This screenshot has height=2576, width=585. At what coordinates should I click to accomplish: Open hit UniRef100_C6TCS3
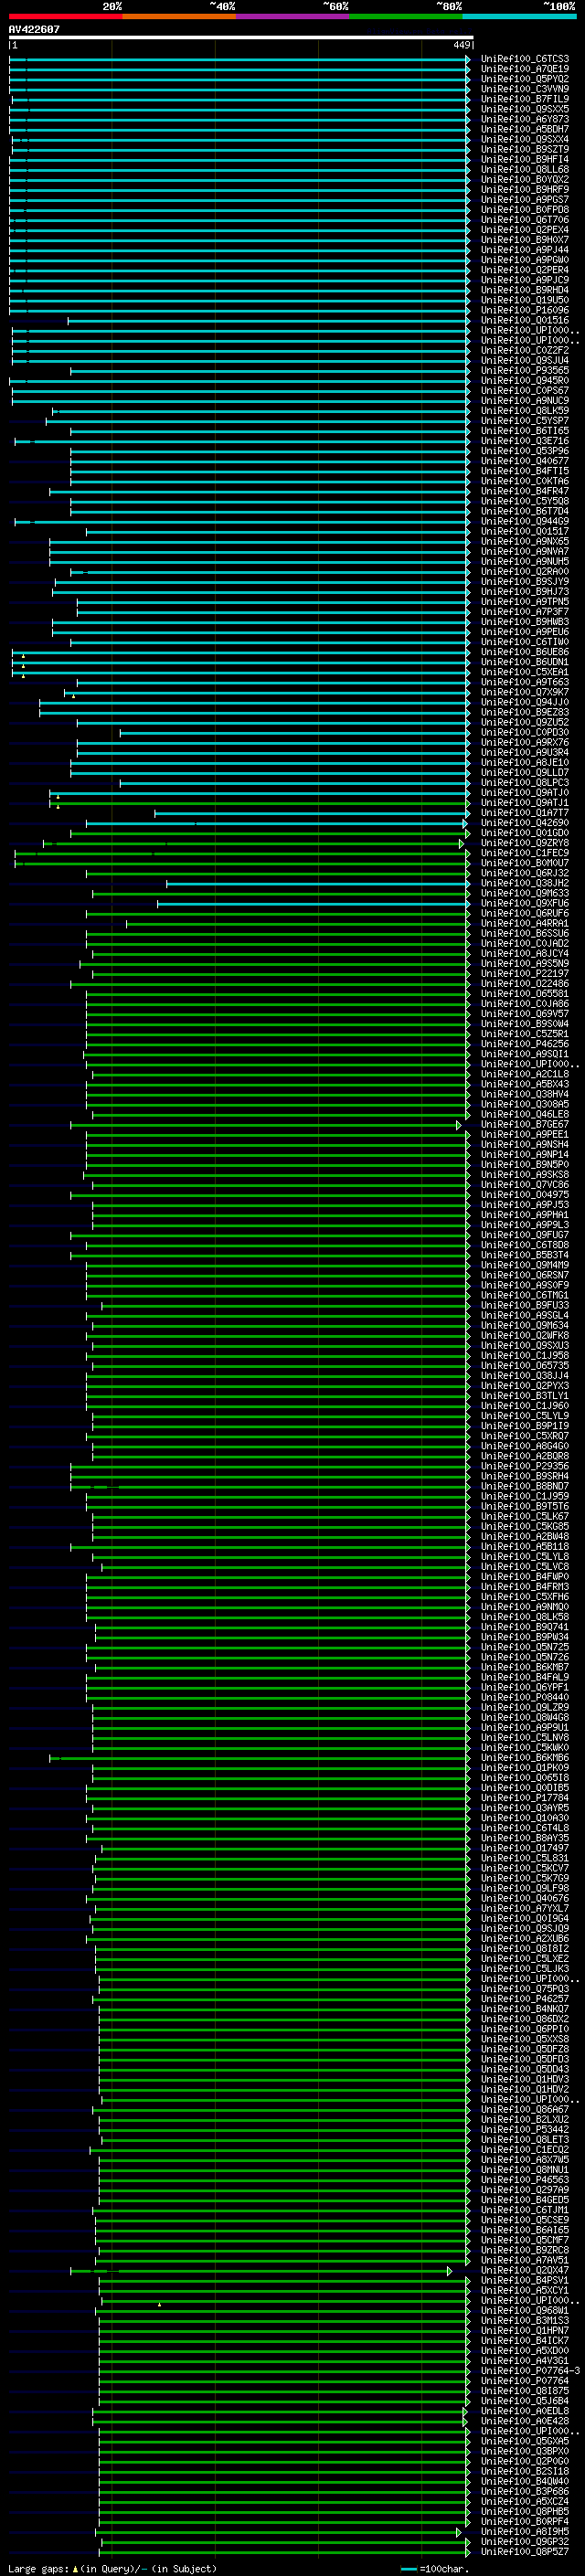click(524, 59)
